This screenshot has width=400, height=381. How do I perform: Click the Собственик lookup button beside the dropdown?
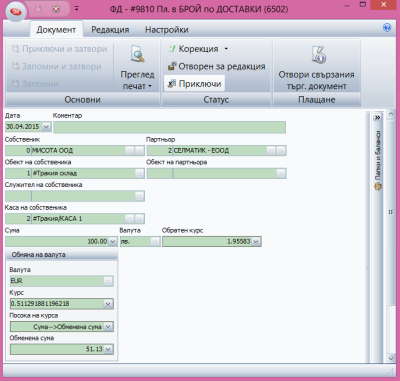tap(139, 151)
